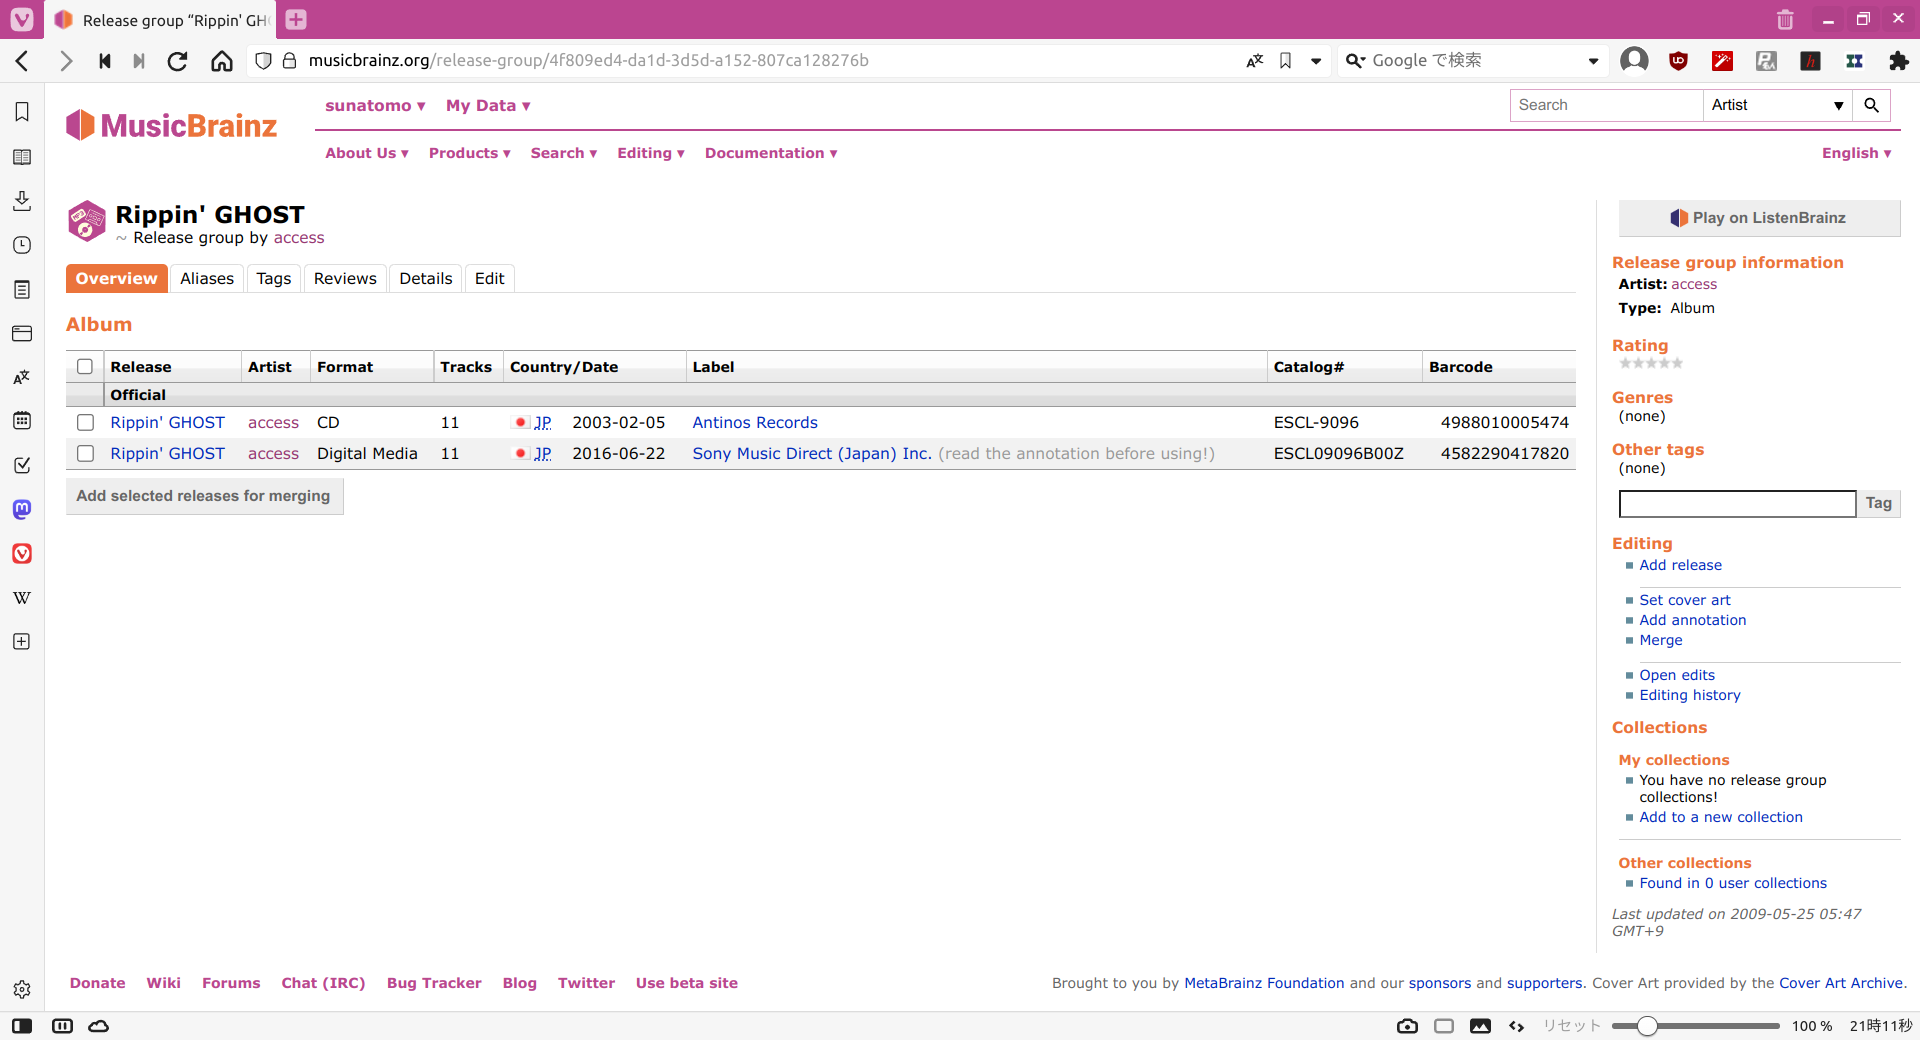This screenshot has width=1920, height=1040.
Task: Switch to the Edit tab
Action: (x=489, y=279)
